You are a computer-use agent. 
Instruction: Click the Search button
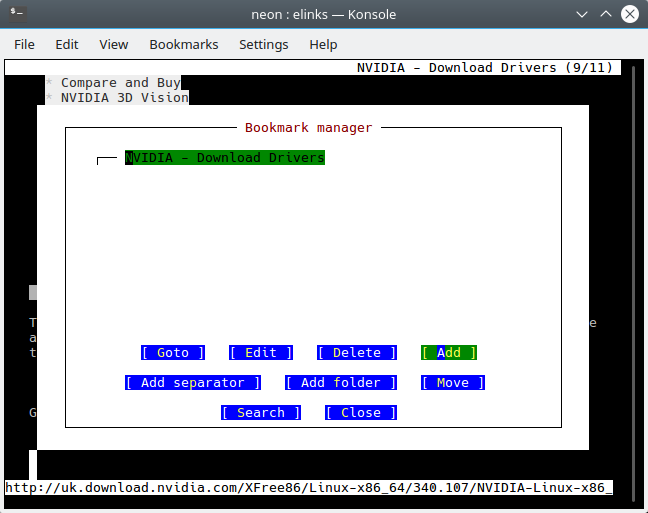tap(261, 413)
